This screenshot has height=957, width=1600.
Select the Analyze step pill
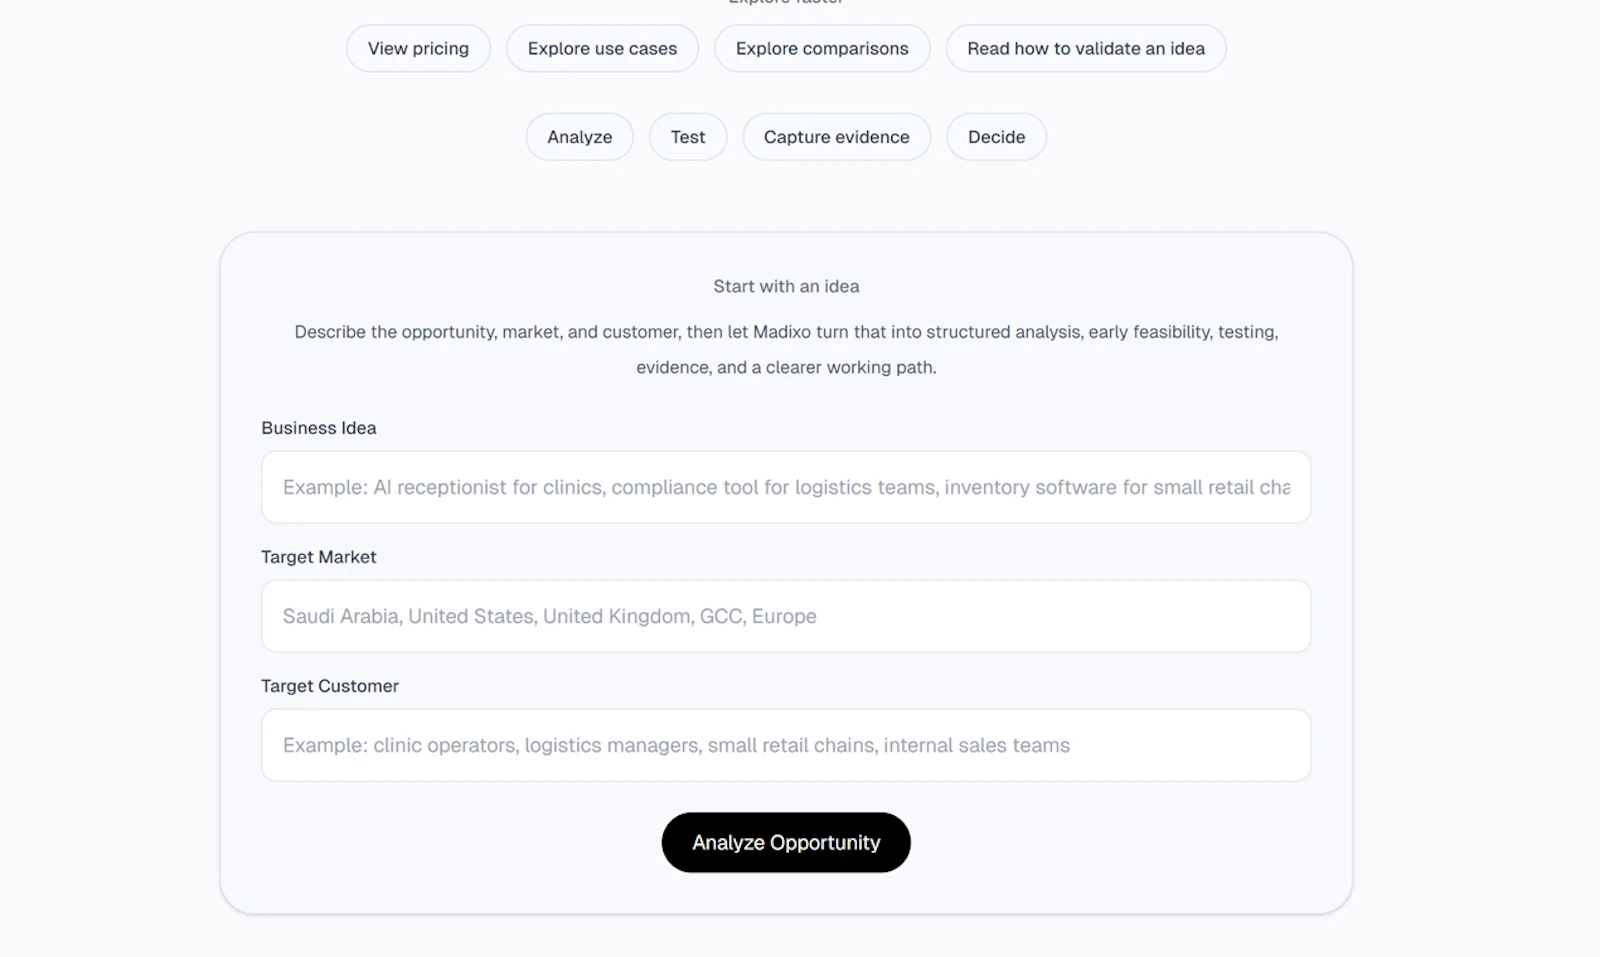pyautogui.click(x=580, y=137)
